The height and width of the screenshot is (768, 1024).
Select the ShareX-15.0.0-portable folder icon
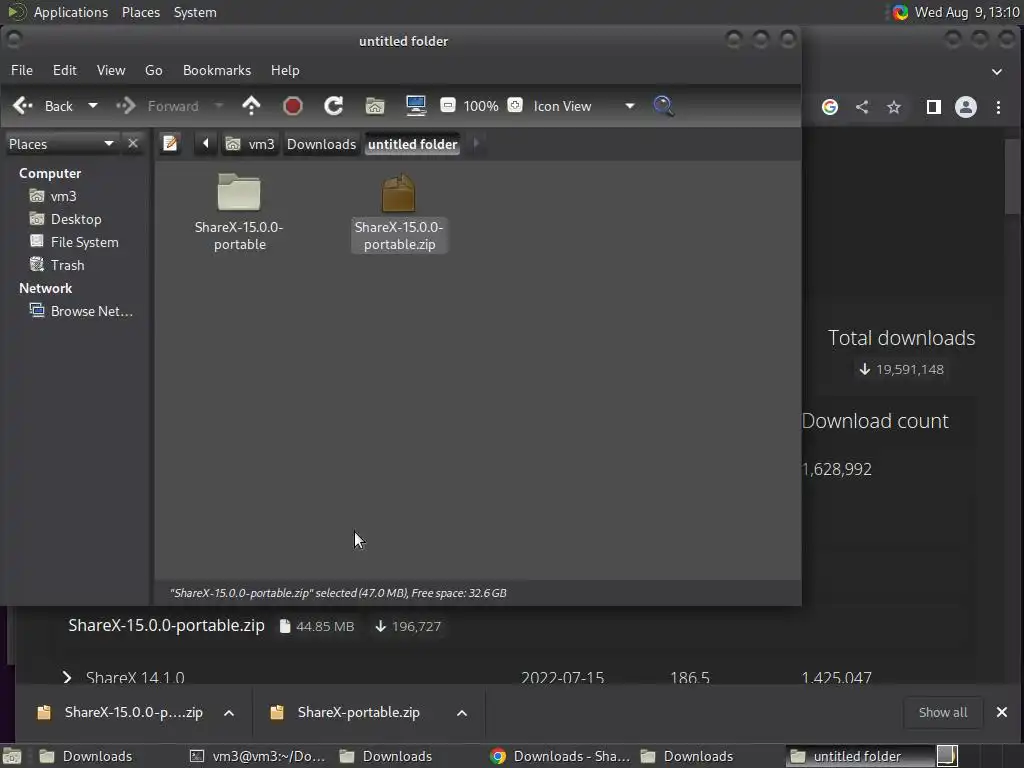pyautogui.click(x=239, y=193)
